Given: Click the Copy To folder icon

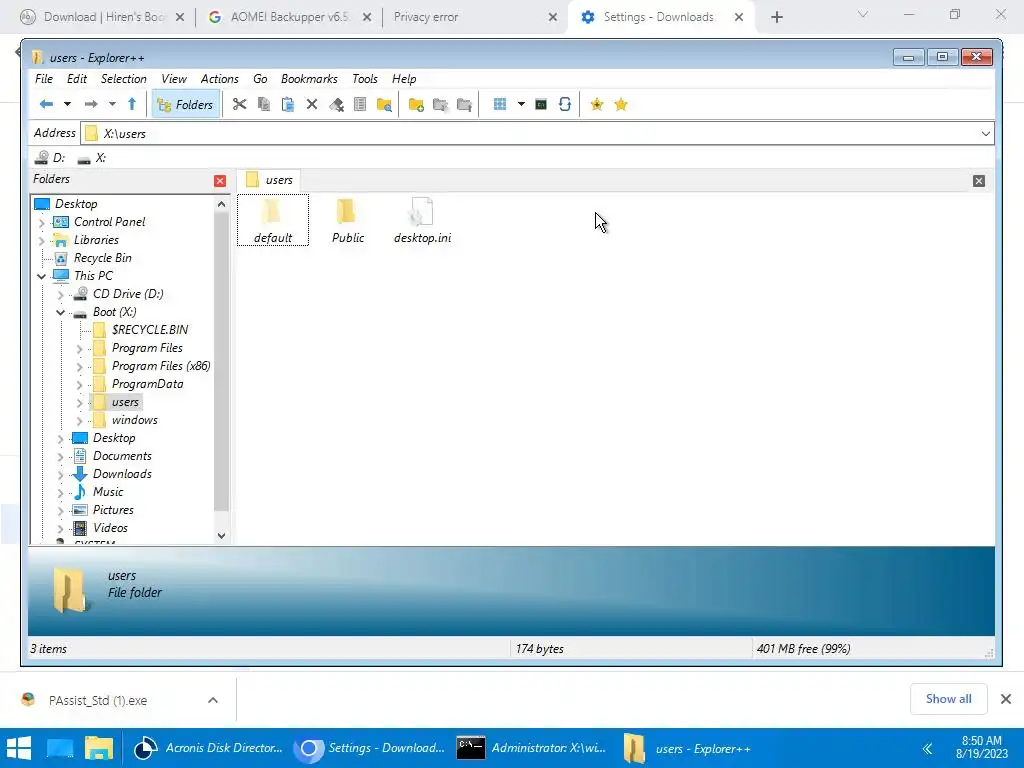Looking at the screenshot, I should (x=440, y=104).
